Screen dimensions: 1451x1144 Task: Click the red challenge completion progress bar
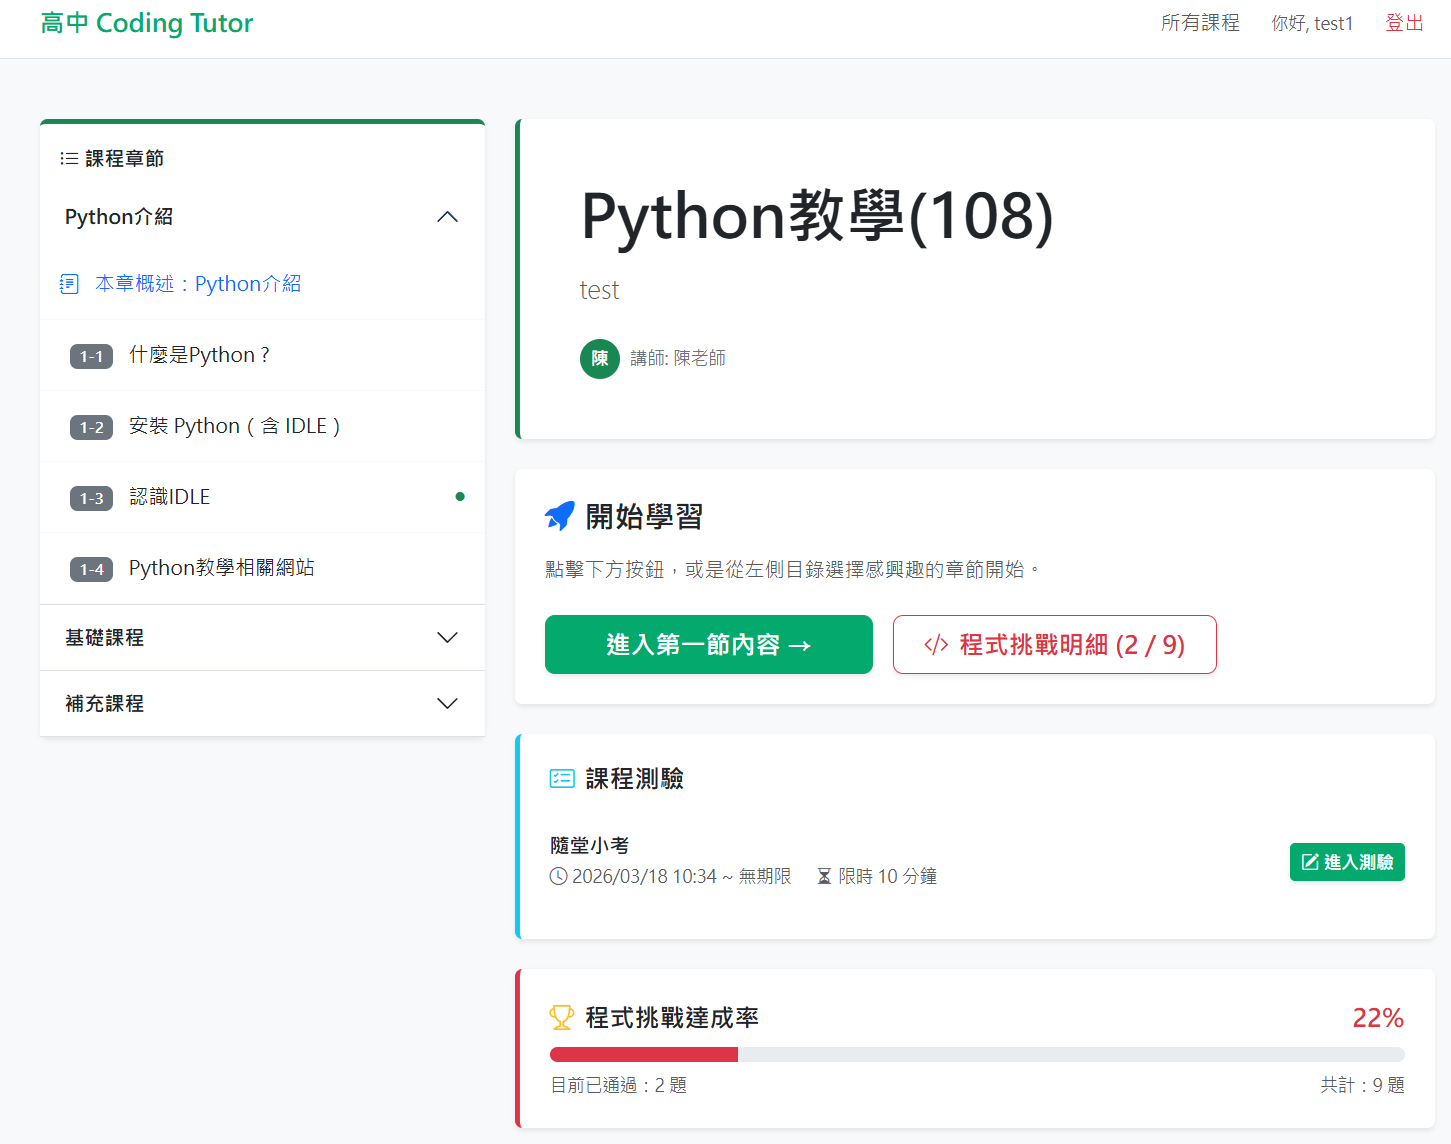pos(644,1054)
